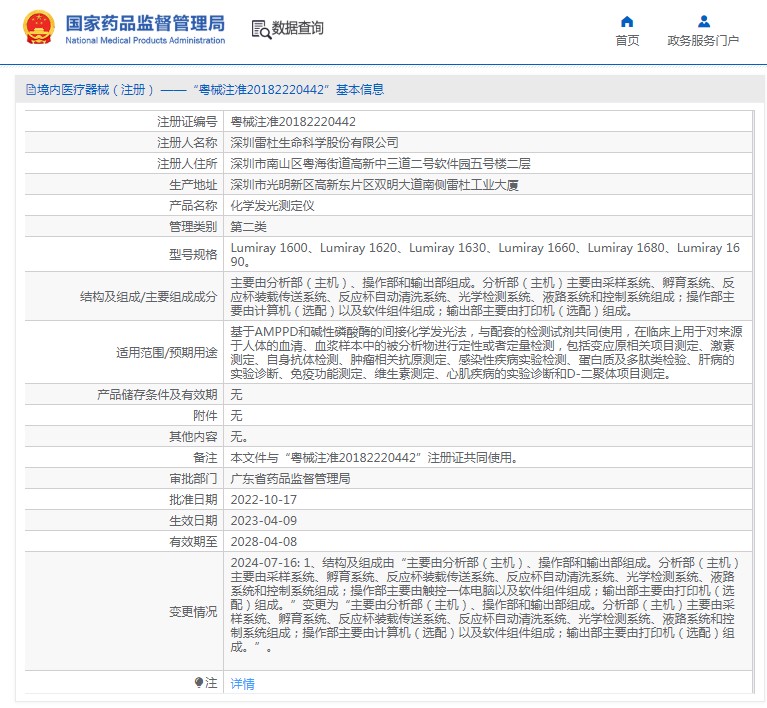Screen dimensions: 767x708
Task: Select management class 第二类
Action: pyautogui.click(x=248, y=227)
